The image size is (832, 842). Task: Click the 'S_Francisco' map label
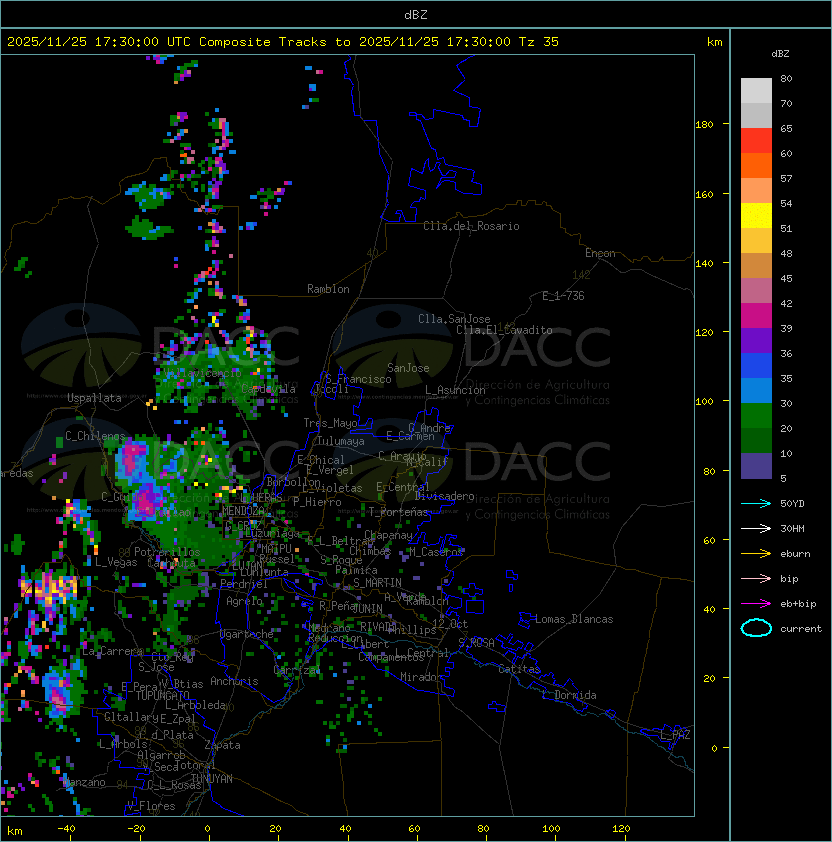pyautogui.click(x=358, y=379)
